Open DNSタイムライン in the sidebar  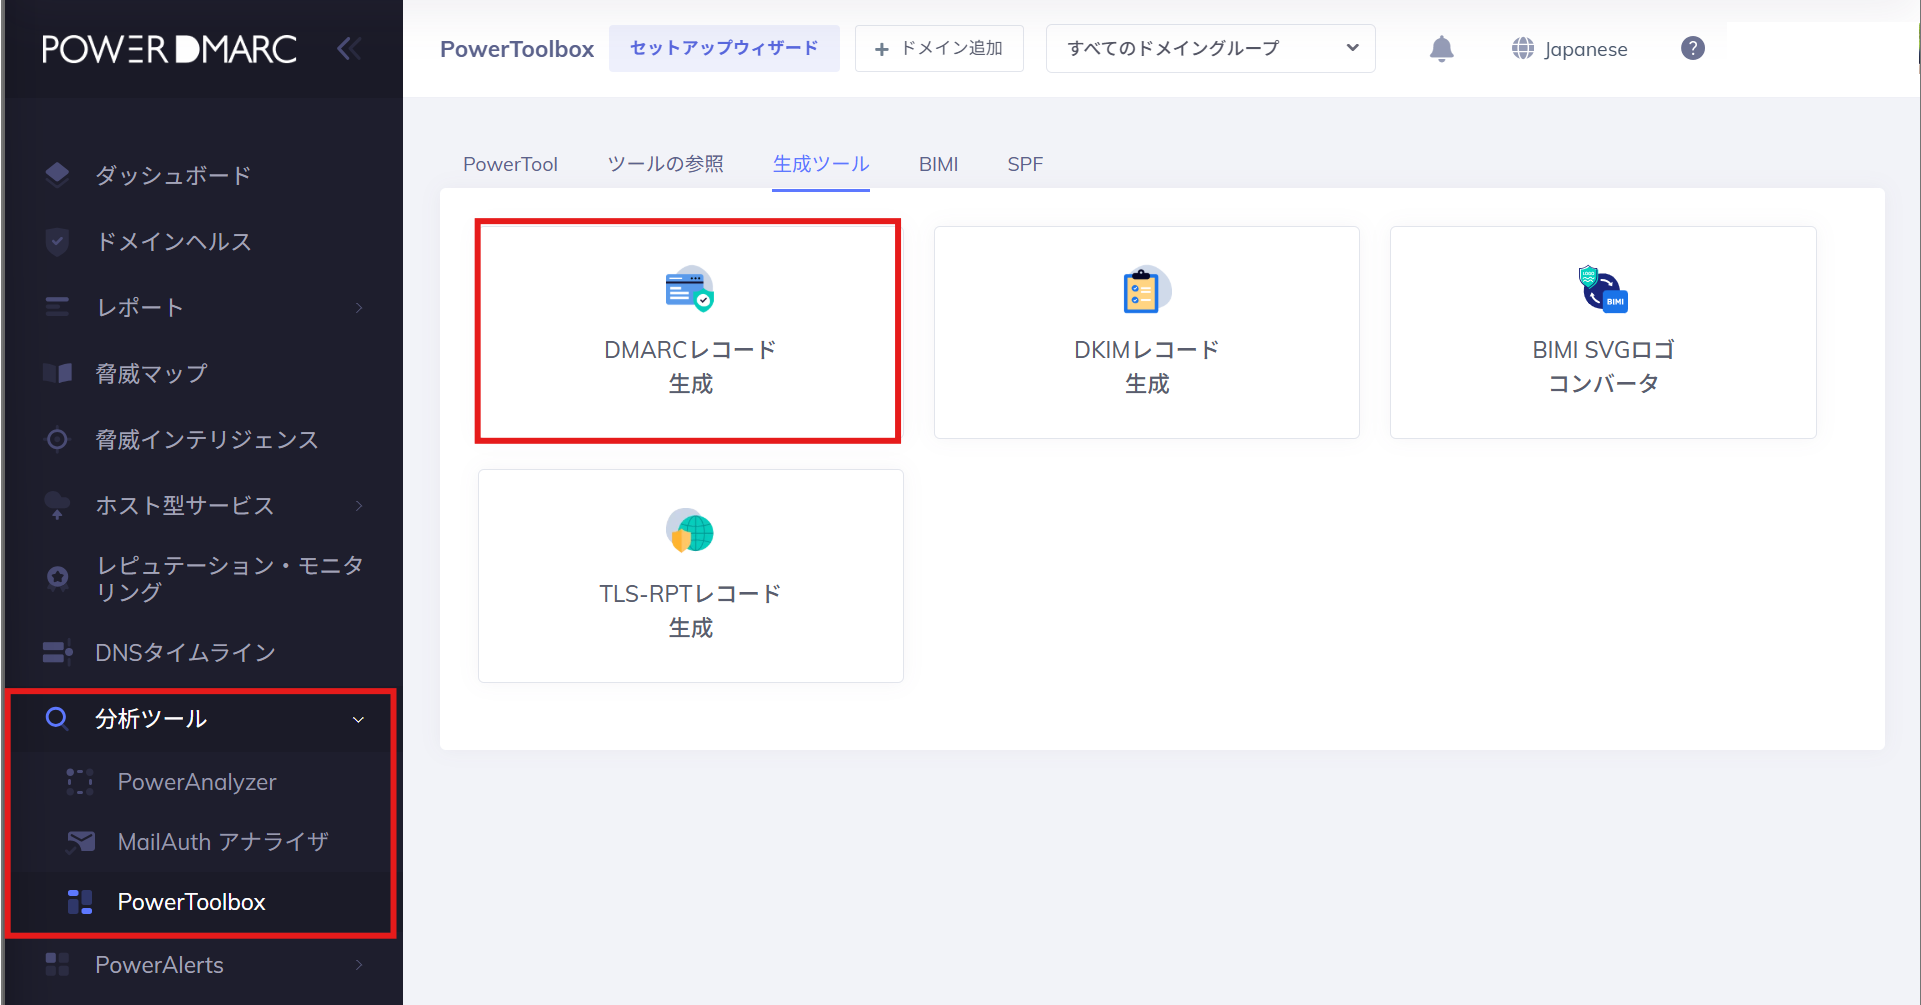tap(185, 652)
